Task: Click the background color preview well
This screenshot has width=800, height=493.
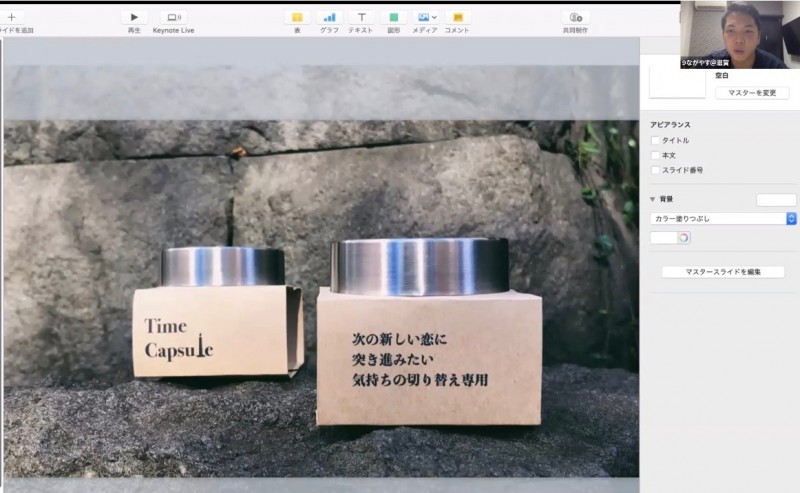Action: pos(776,200)
